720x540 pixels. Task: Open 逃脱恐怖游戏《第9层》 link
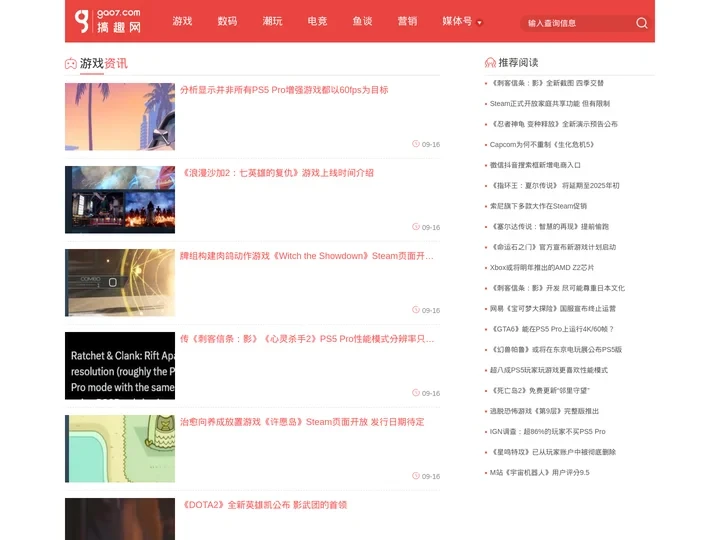(545, 411)
